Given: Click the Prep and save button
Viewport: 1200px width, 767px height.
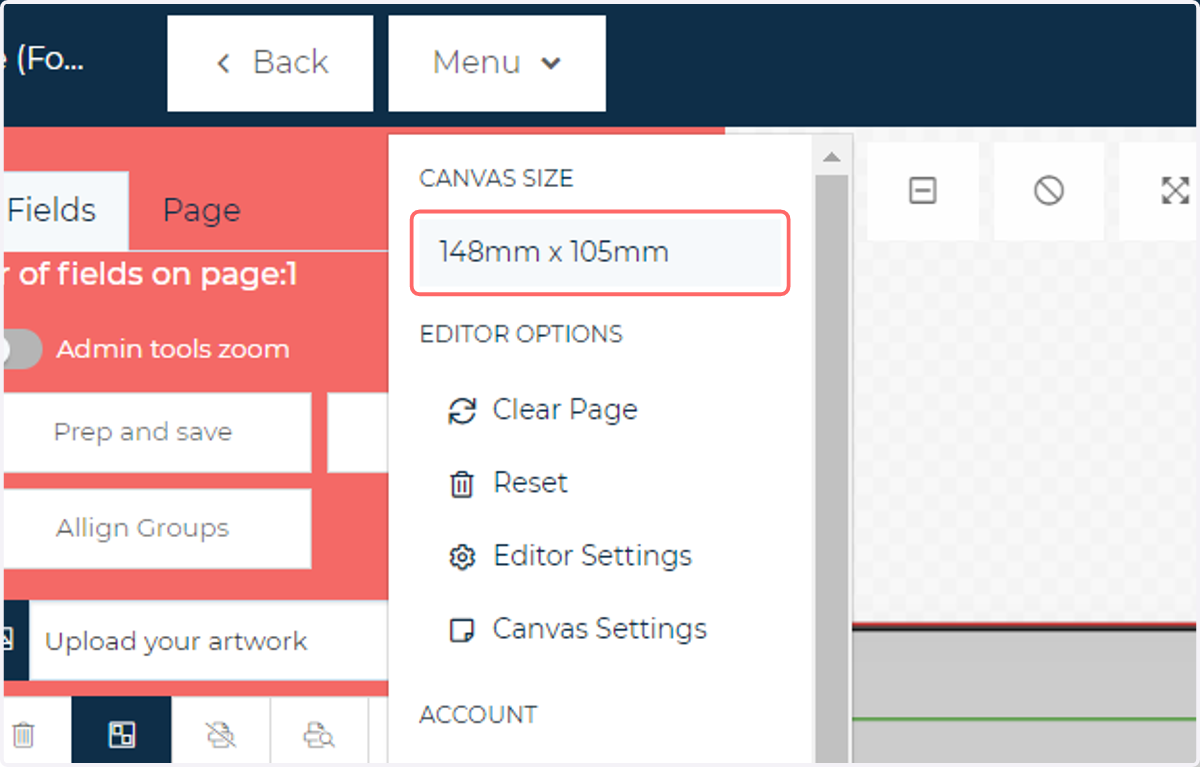Looking at the screenshot, I should (156, 432).
